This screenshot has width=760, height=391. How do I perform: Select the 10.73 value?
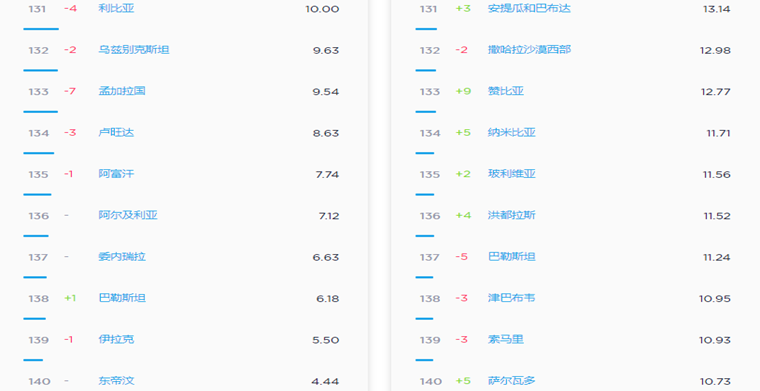coord(715,382)
